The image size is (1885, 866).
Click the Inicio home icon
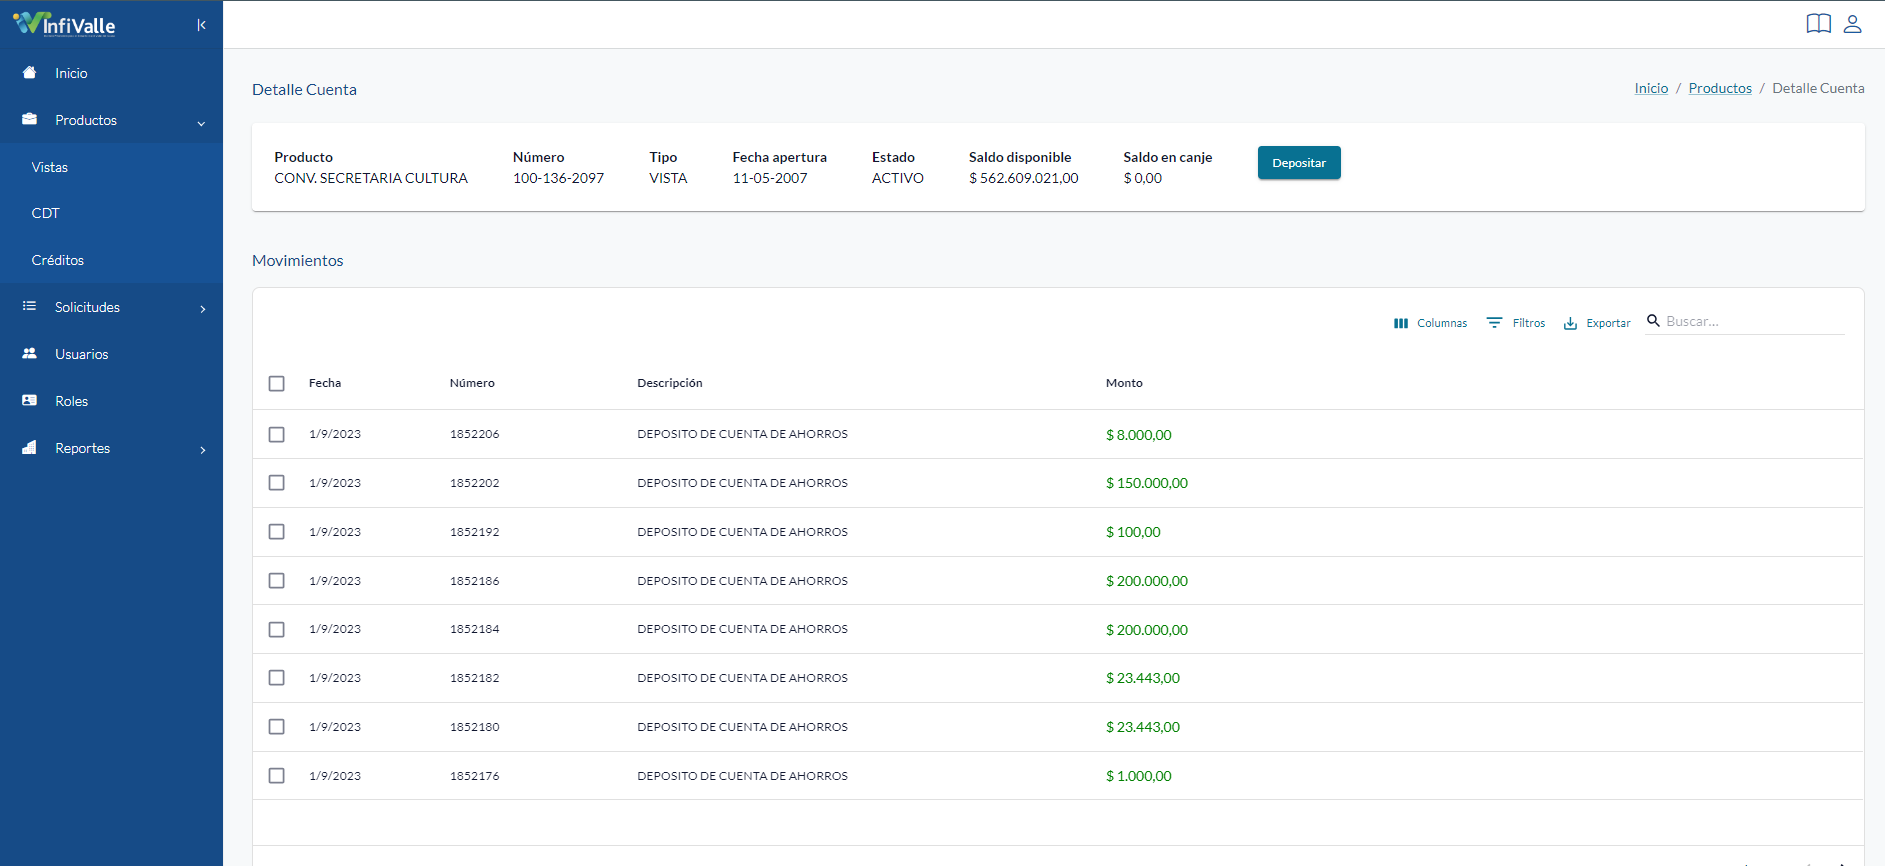pyautogui.click(x=30, y=73)
